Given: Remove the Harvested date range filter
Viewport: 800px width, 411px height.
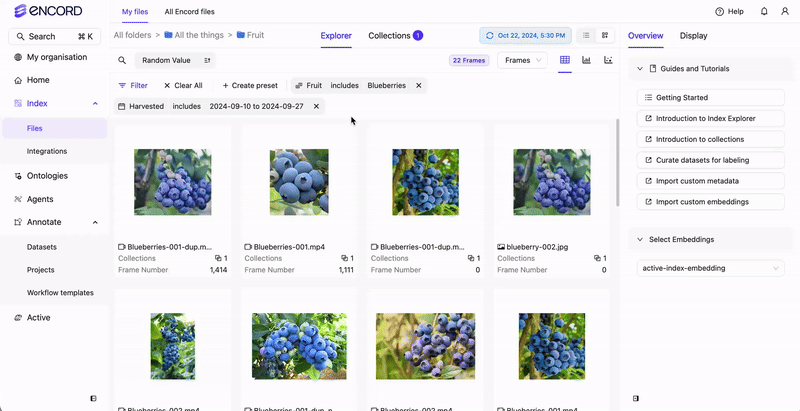Looking at the screenshot, I should click(x=316, y=107).
